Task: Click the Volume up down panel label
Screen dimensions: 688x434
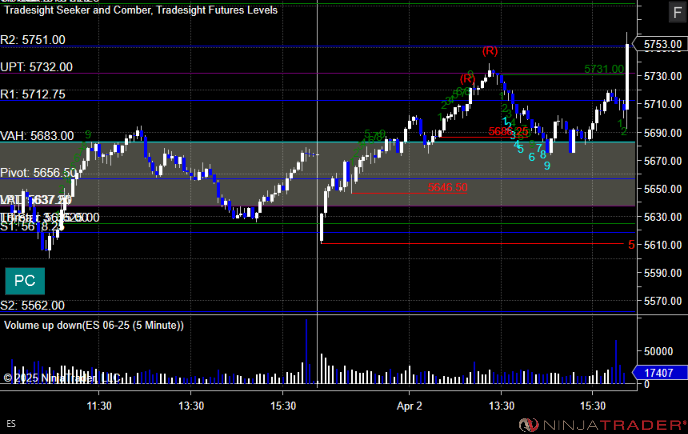Action: click(93, 325)
